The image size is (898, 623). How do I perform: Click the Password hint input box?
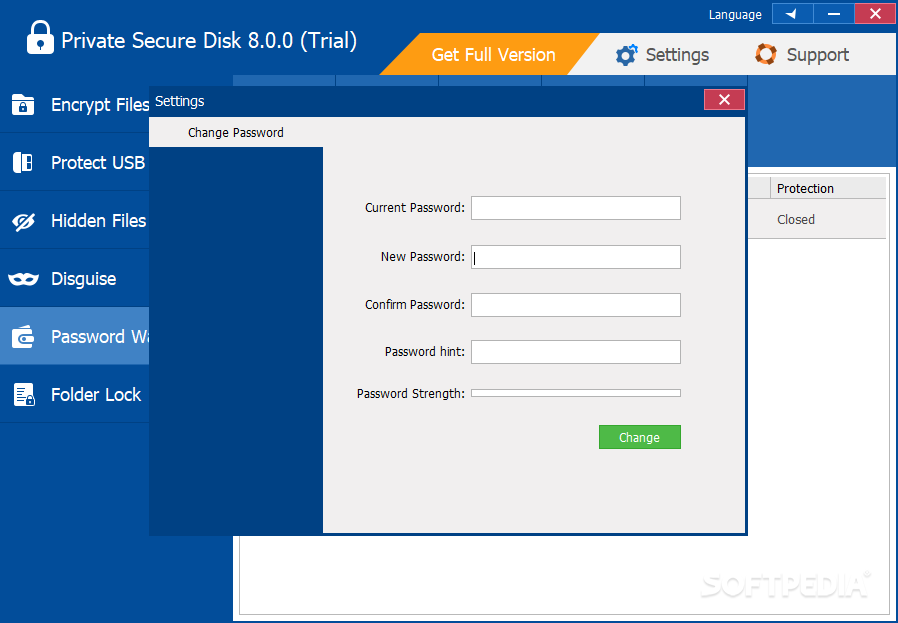pos(576,352)
